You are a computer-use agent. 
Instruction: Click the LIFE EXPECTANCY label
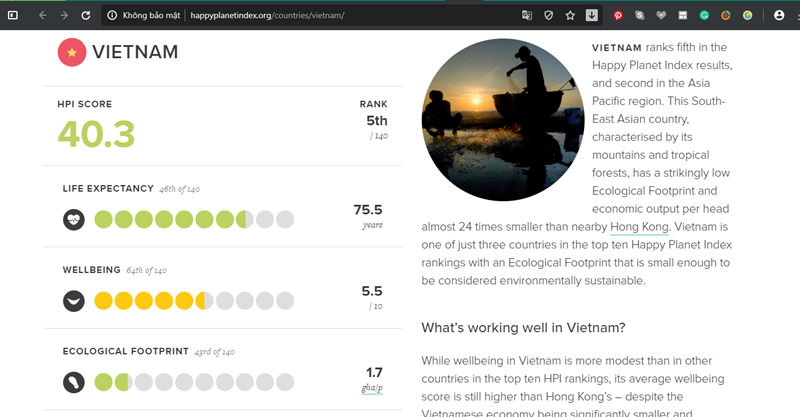(108, 188)
